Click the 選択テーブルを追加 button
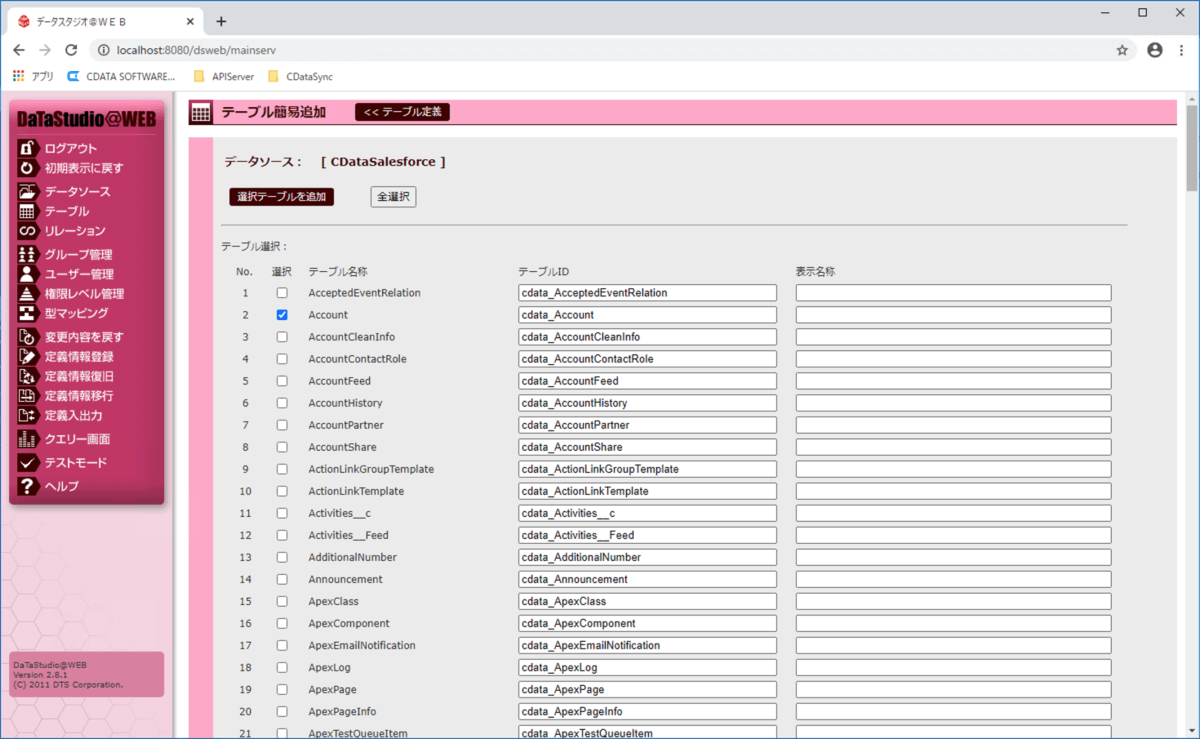 point(281,197)
